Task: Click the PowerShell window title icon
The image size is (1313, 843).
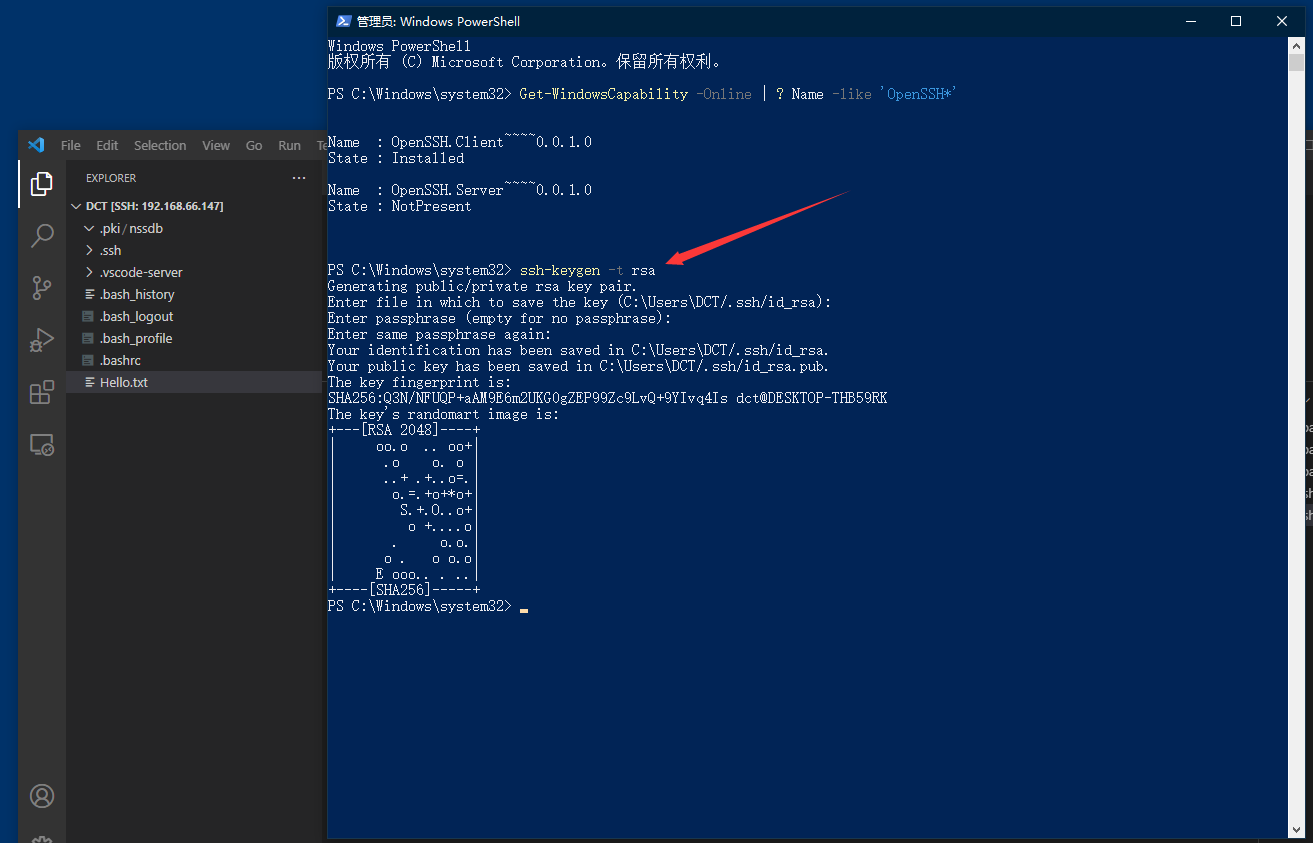Action: 343,21
